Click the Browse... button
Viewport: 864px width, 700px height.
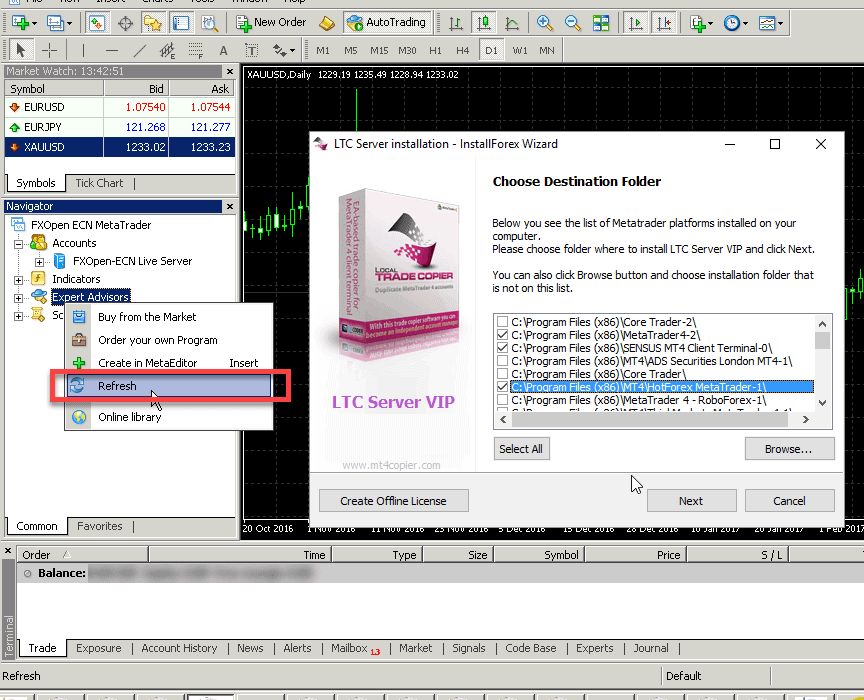[x=789, y=449]
